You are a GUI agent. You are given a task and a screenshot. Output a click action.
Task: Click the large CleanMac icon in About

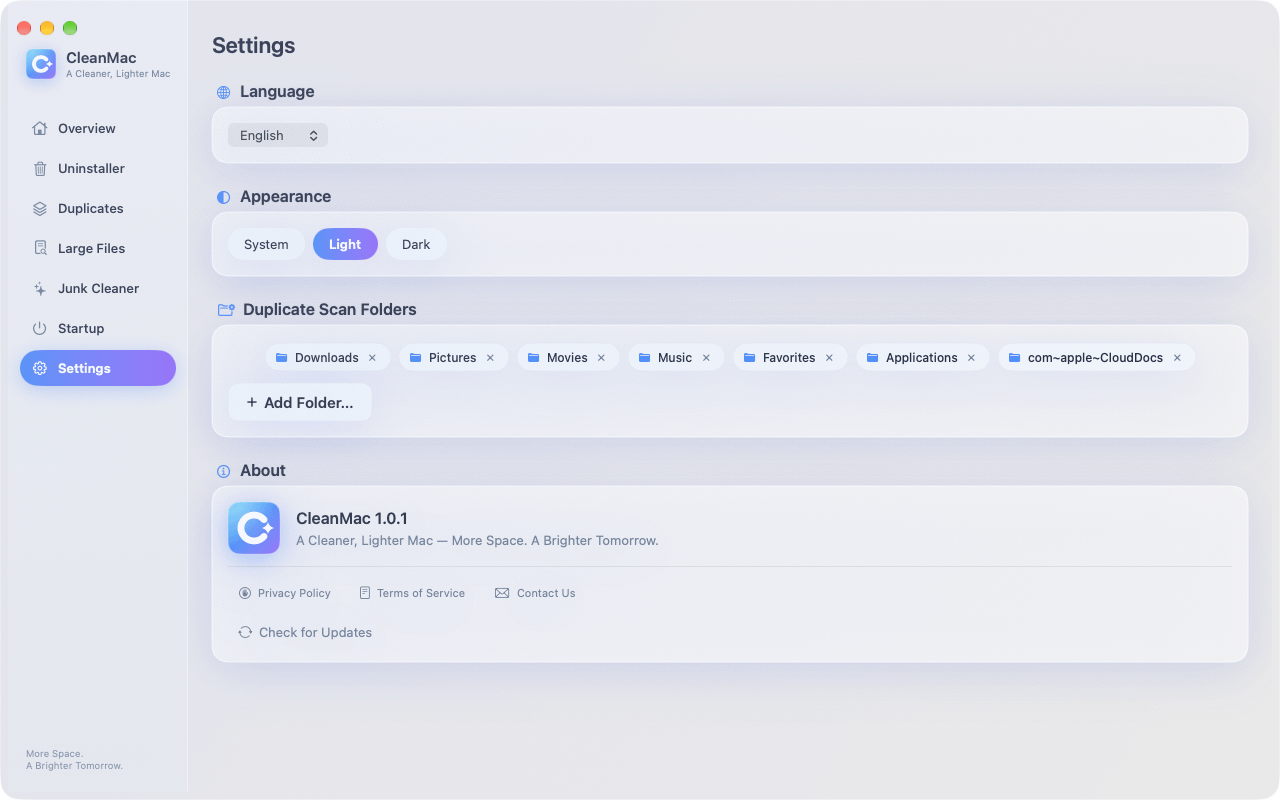254,528
